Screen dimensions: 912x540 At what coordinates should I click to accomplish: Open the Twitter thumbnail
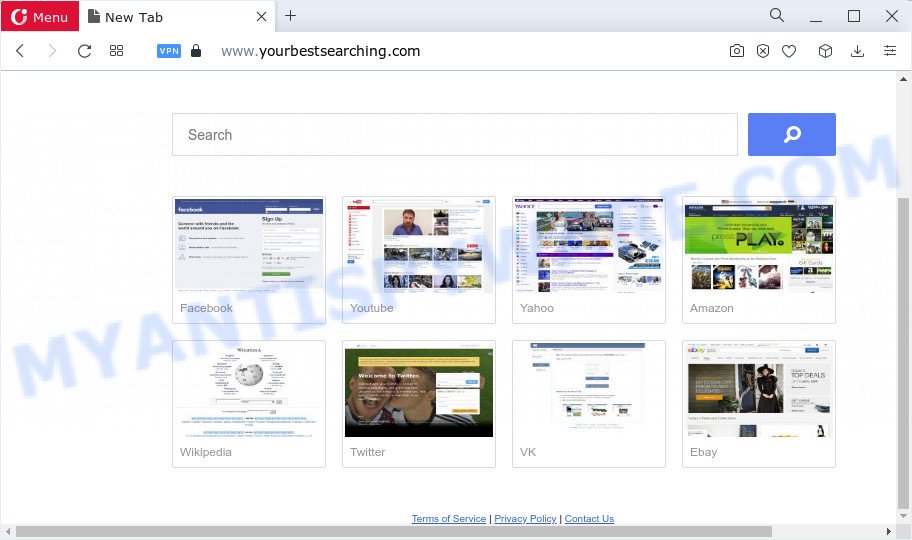pos(419,404)
